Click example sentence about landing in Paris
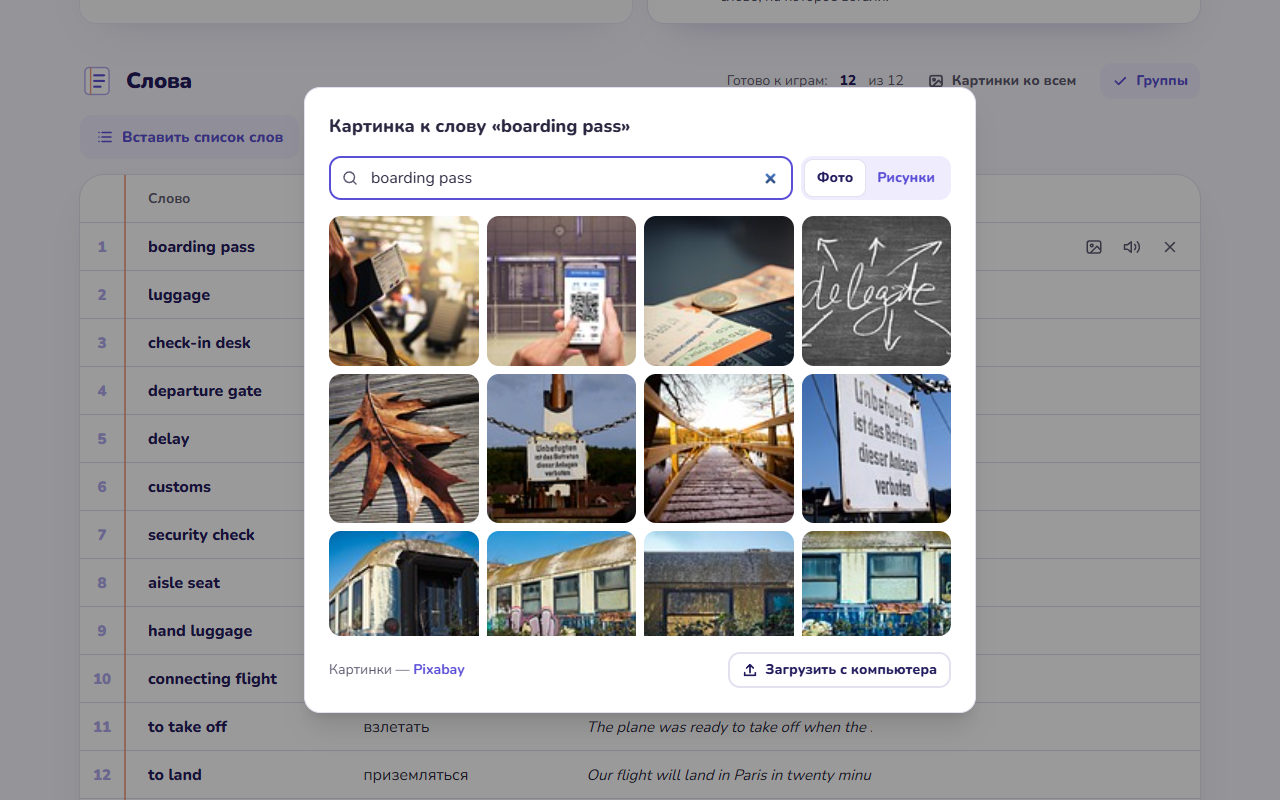Screen dimensions: 1280x800 tap(729, 775)
